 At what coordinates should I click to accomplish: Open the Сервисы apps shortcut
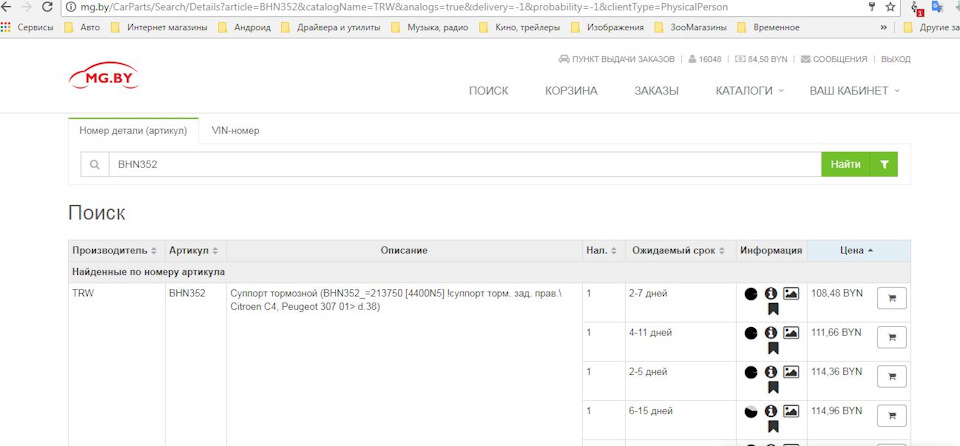[x=26, y=27]
